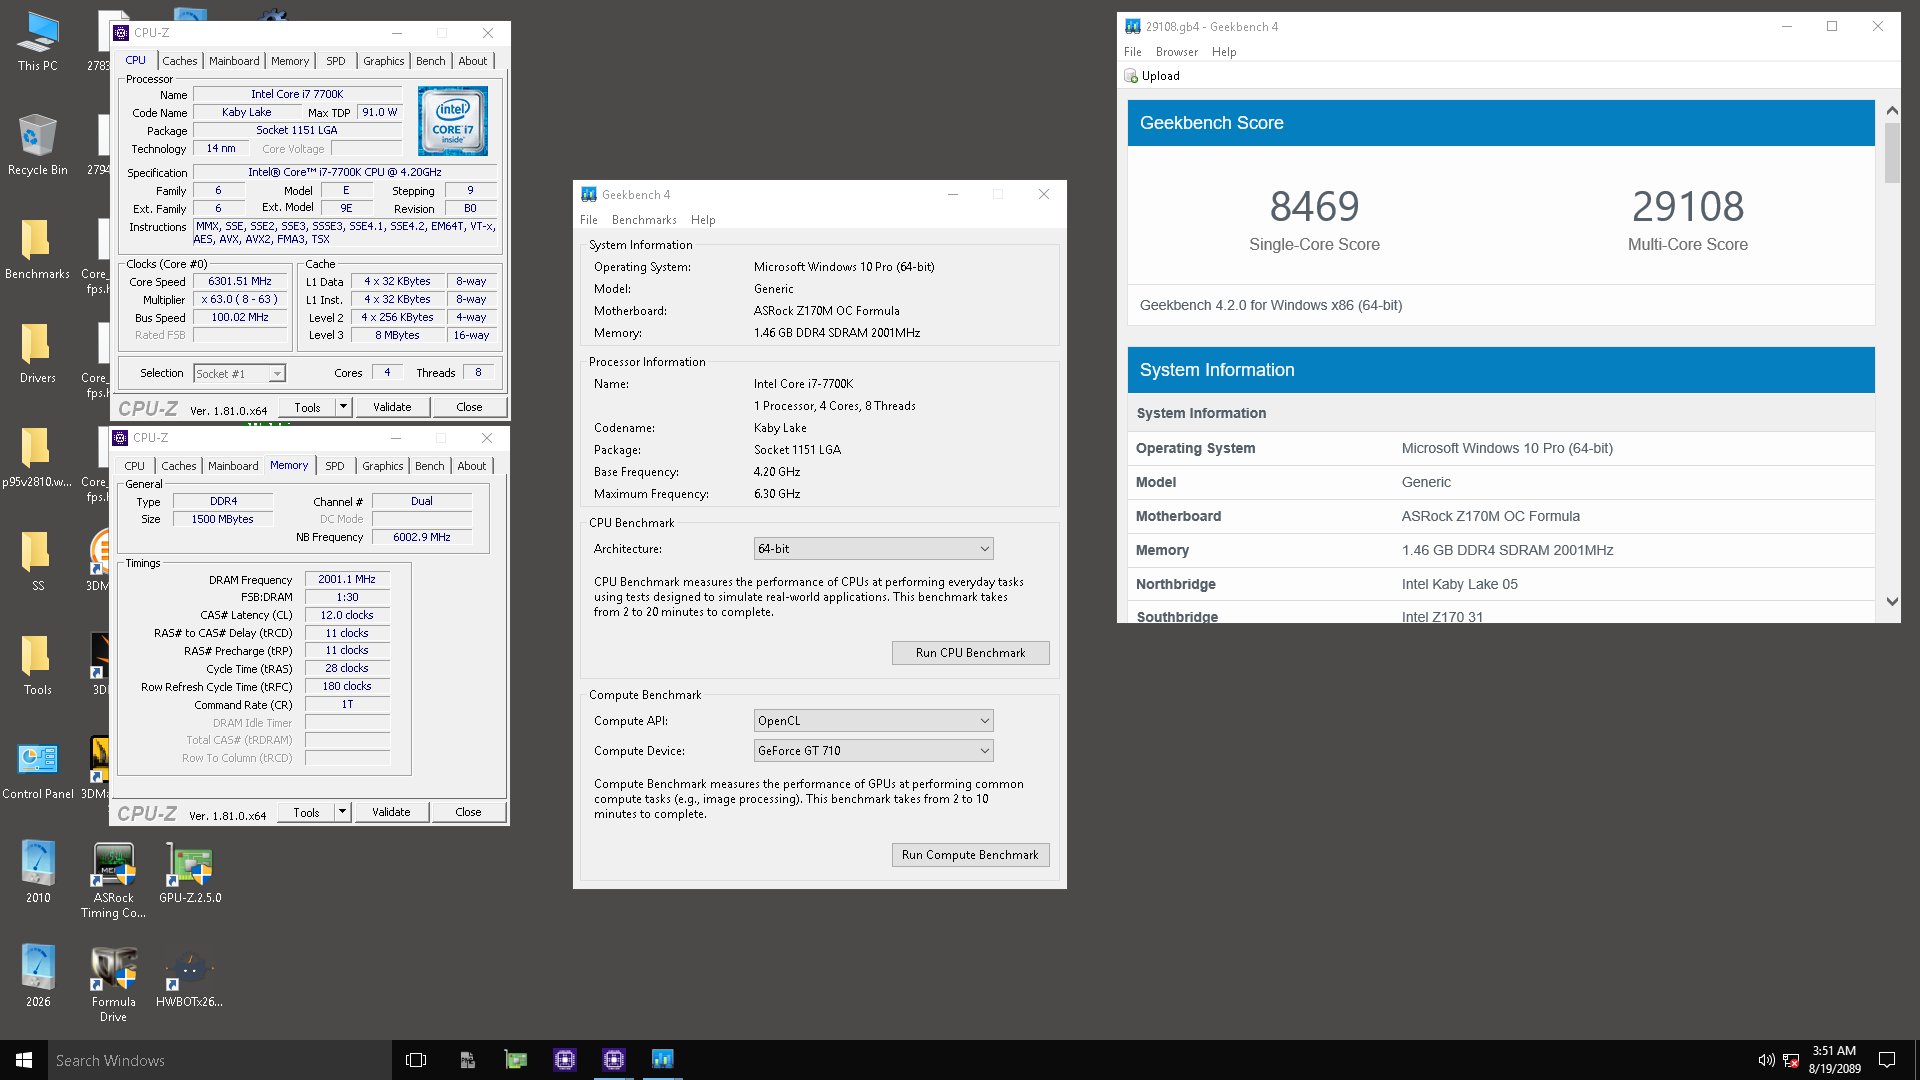
Task: Switch to Geekbench taskbar icon
Action: coord(663,1059)
